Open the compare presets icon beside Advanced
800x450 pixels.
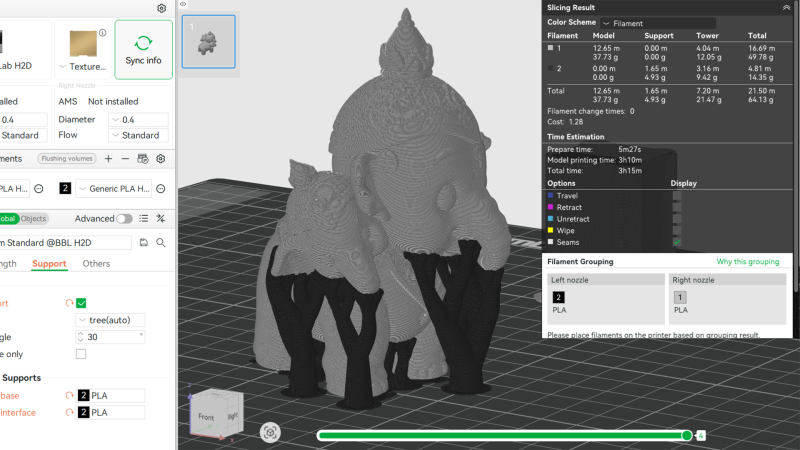coord(160,218)
